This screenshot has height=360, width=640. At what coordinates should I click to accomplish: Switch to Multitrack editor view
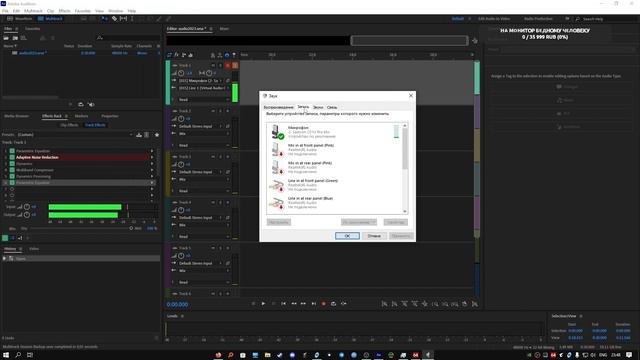point(51,19)
